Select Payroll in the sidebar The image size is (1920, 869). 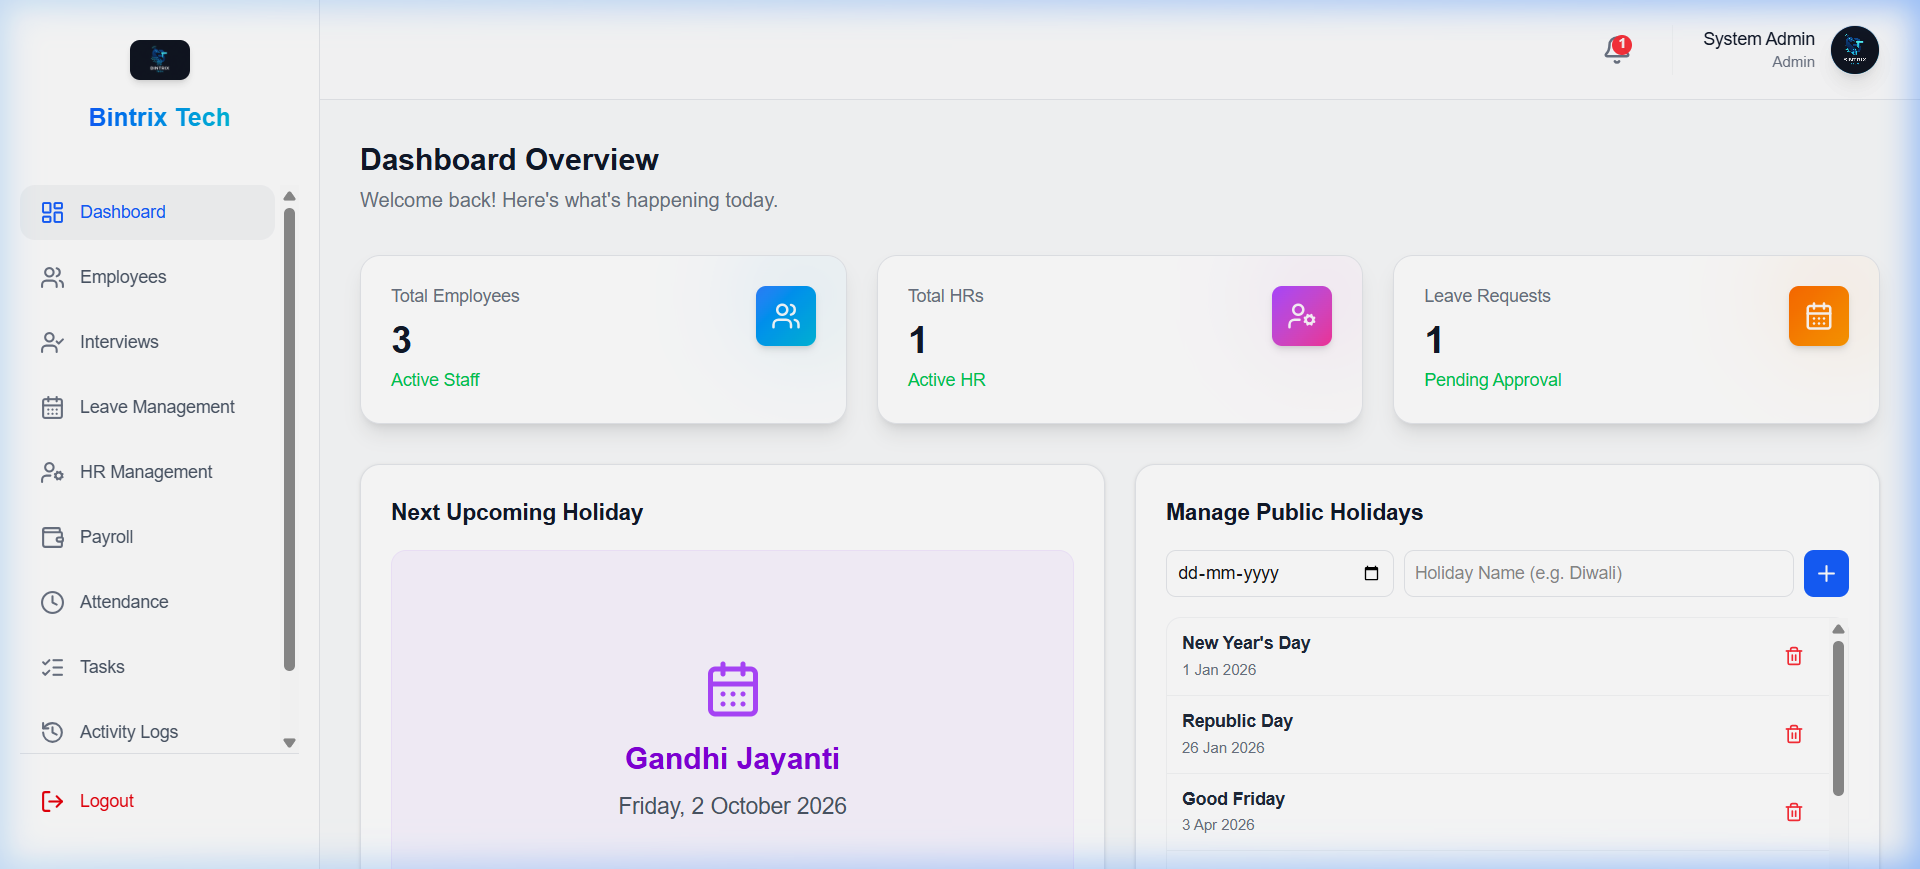pos(147,537)
